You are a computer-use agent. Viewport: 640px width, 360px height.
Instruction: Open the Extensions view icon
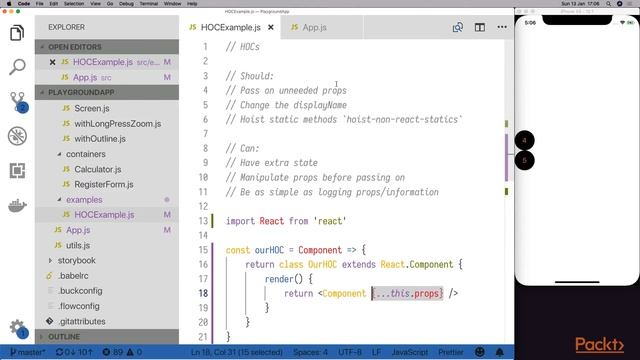tap(17, 171)
